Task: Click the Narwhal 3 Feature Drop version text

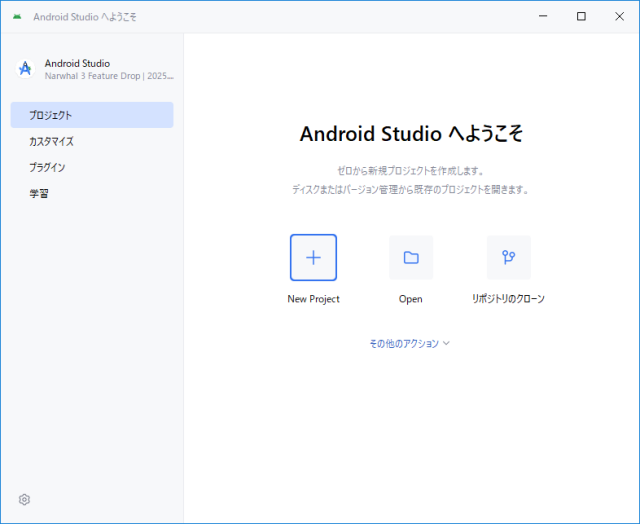Action: [x=109, y=76]
